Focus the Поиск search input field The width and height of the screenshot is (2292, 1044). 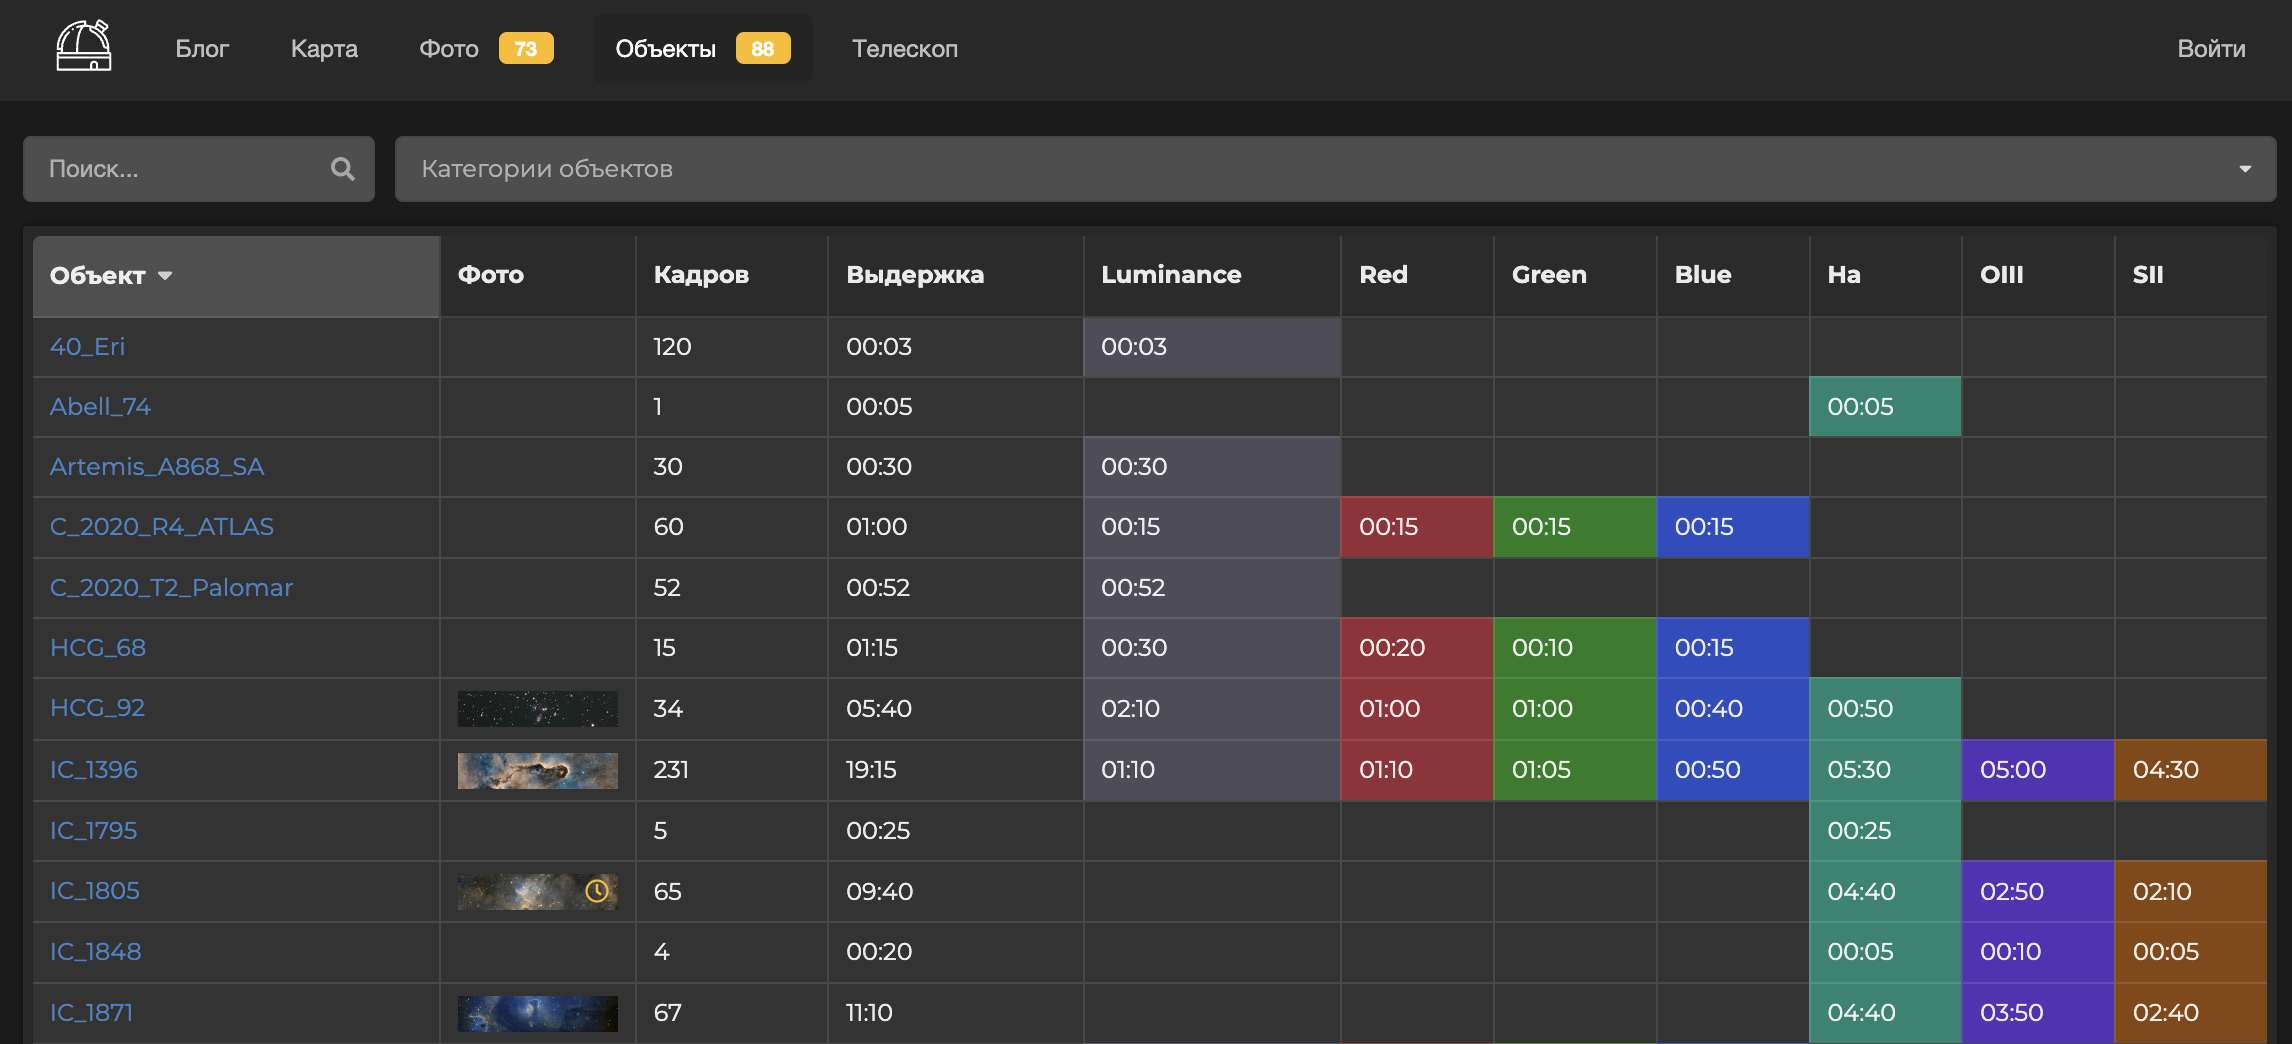coord(180,169)
